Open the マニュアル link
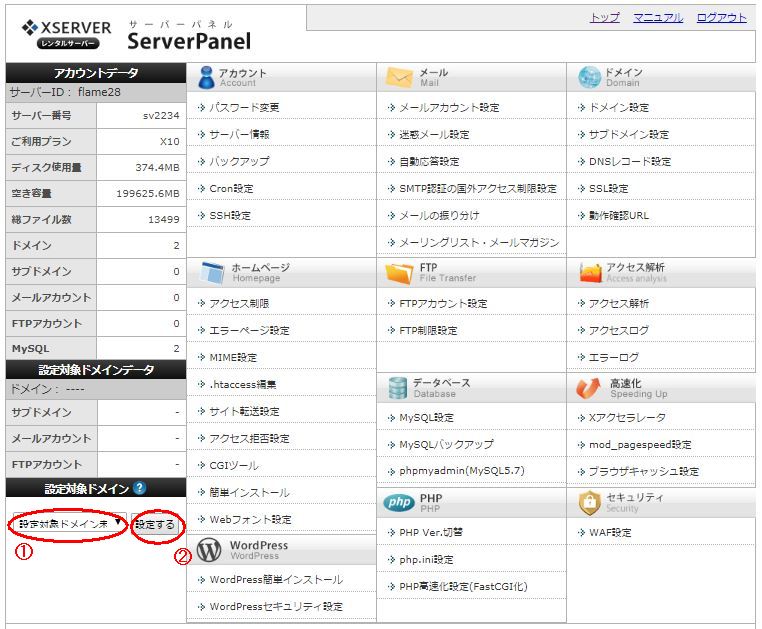 coord(658,17)
